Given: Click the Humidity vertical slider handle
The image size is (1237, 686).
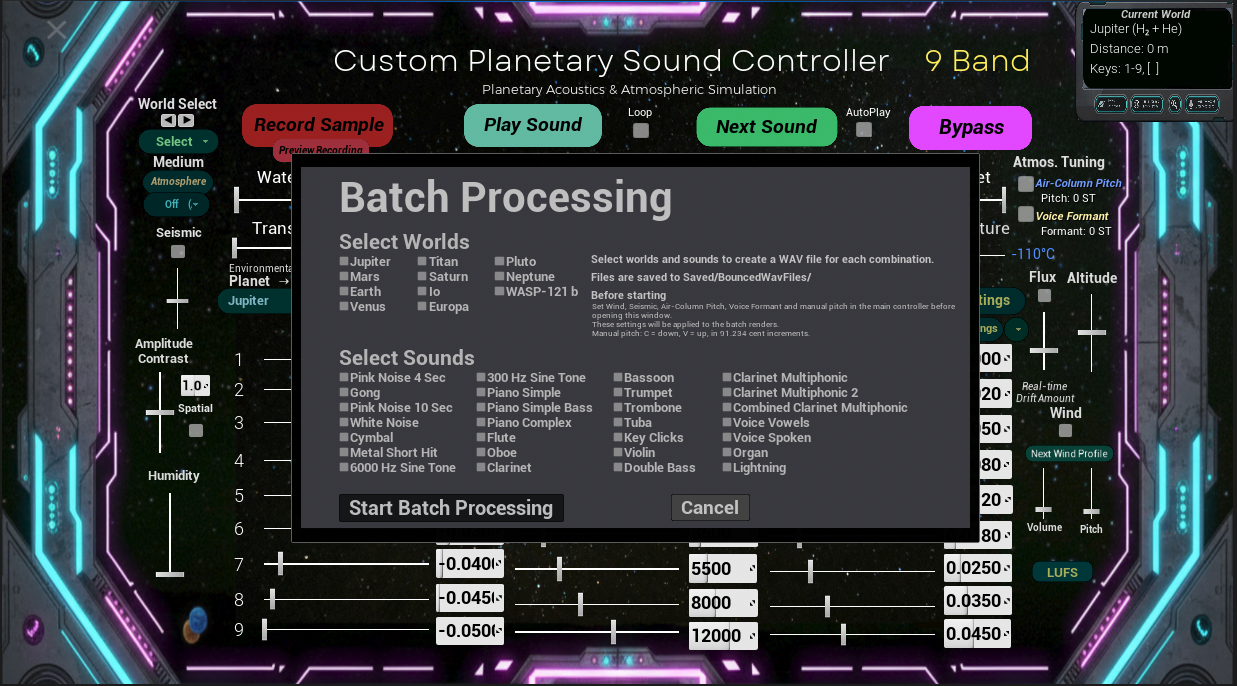Looking at the screenshot, I should [170, 574].
